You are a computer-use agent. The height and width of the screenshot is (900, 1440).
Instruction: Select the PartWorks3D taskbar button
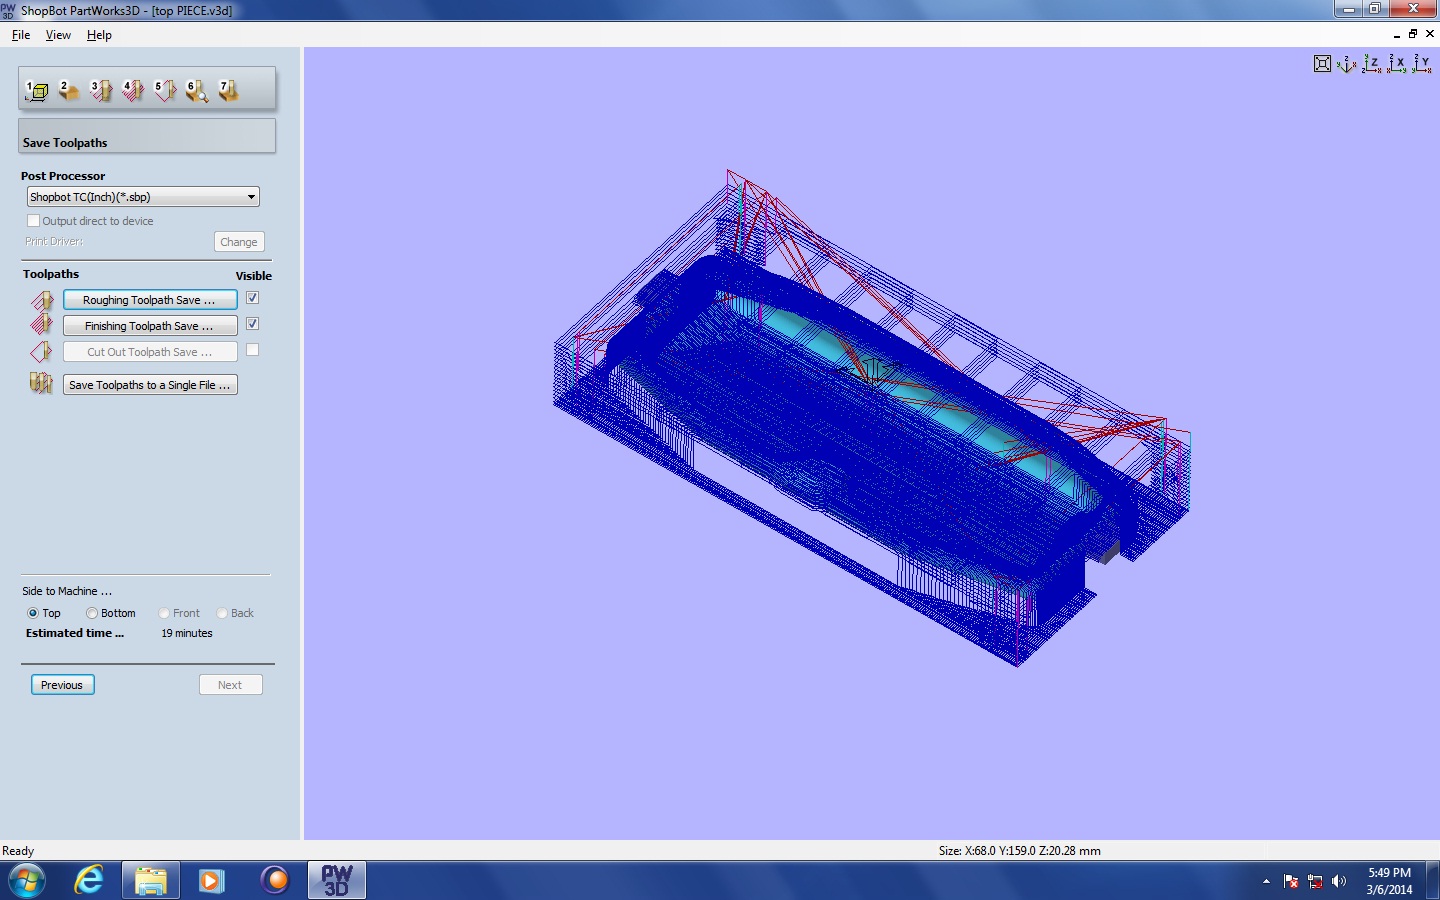(336, 880)
